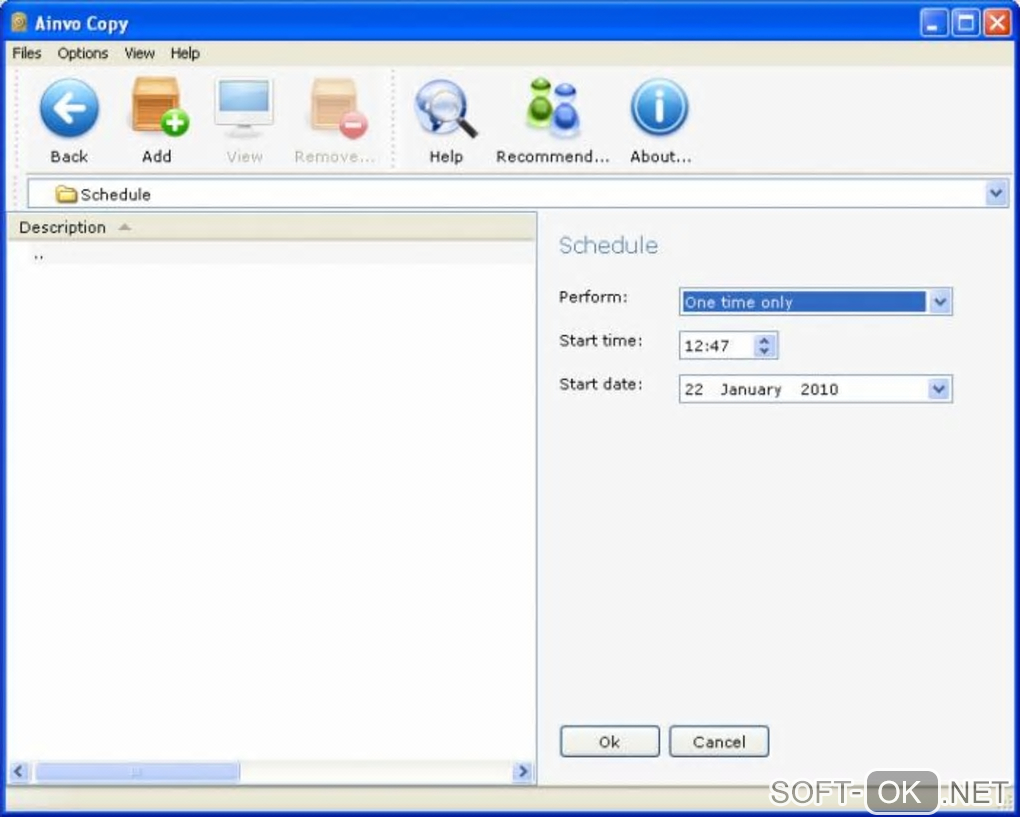The image size is (1020, 817).
Task: Click the Start time field showing 12:47
Action: coord(728,345)
